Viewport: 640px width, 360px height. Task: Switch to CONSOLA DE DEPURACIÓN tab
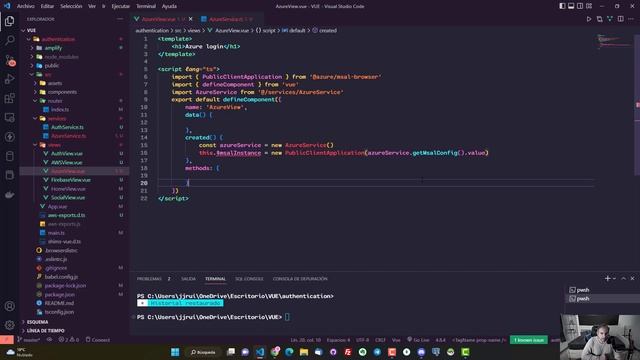[300, 278]
